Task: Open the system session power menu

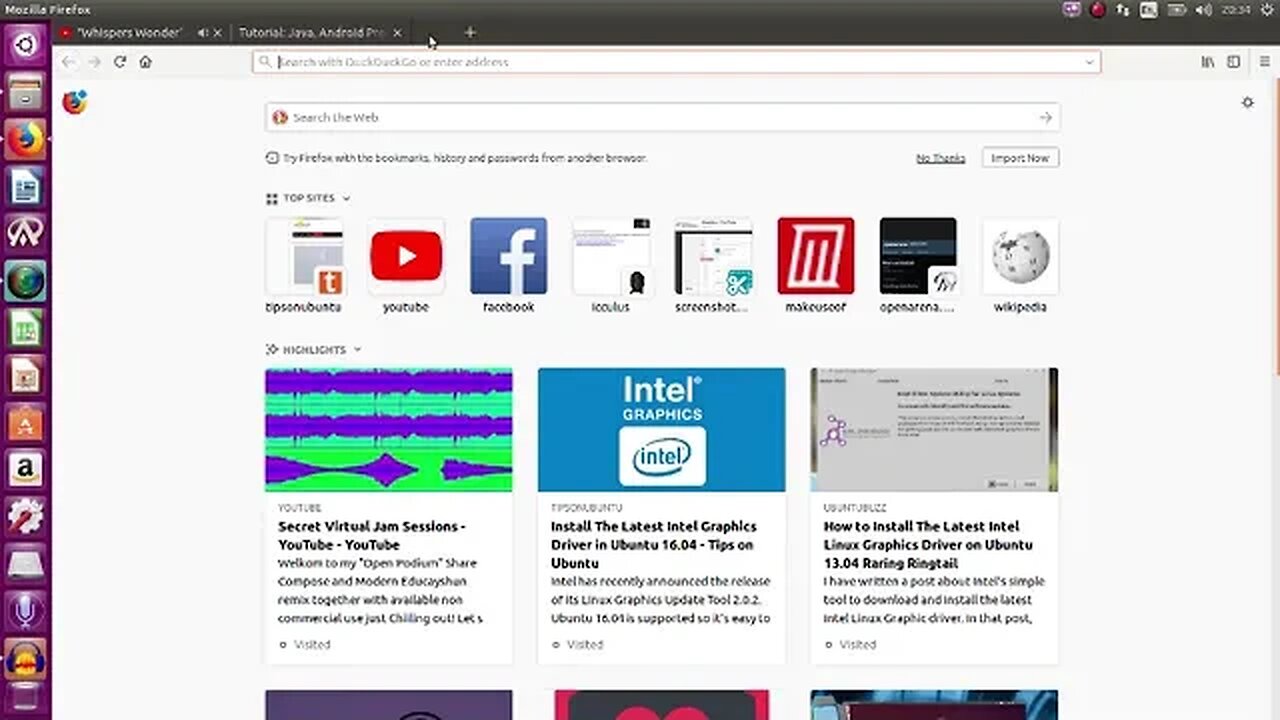Action: pyautogui.click(x=1265, y=10)
